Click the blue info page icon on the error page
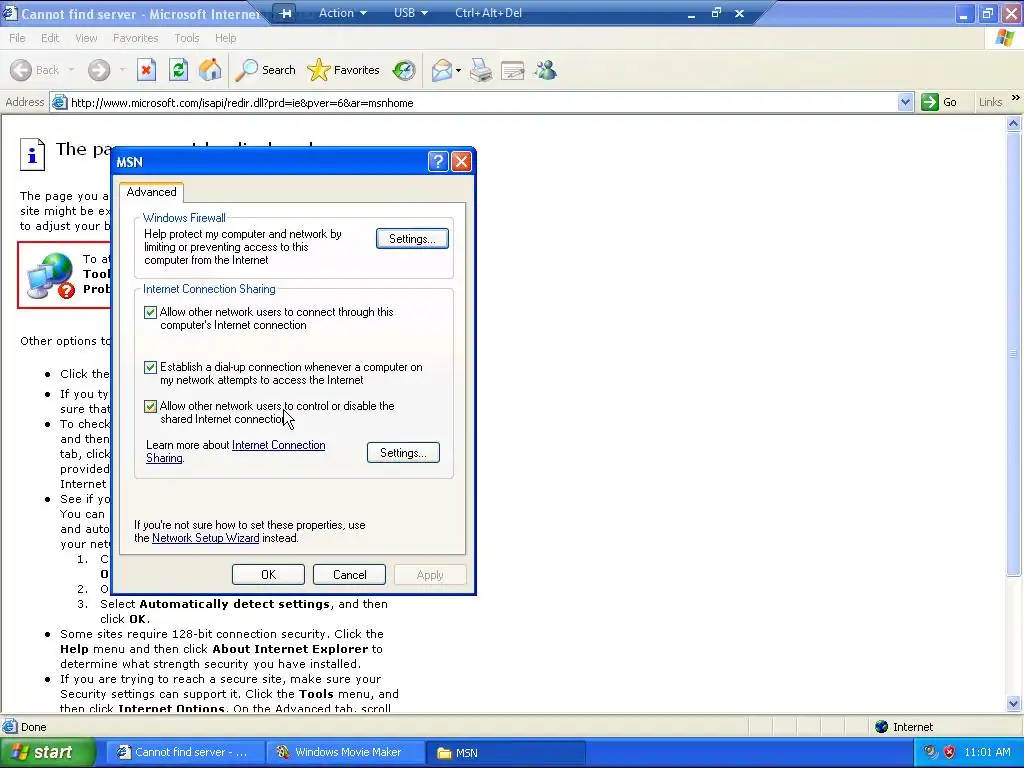Screen dimensions: 1024x768 [x=32, y=155]
